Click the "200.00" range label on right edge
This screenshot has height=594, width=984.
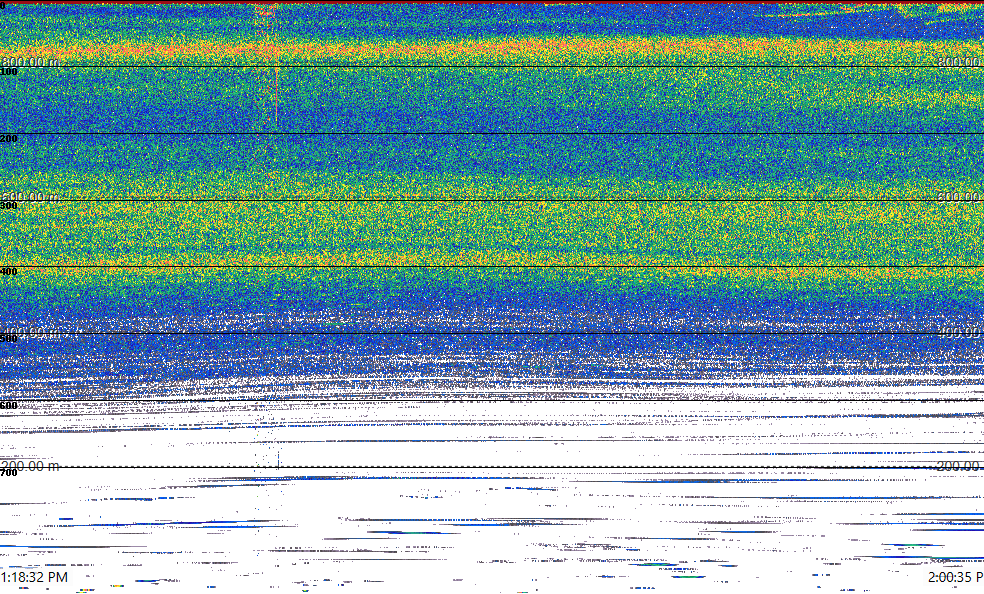[960, 465]
